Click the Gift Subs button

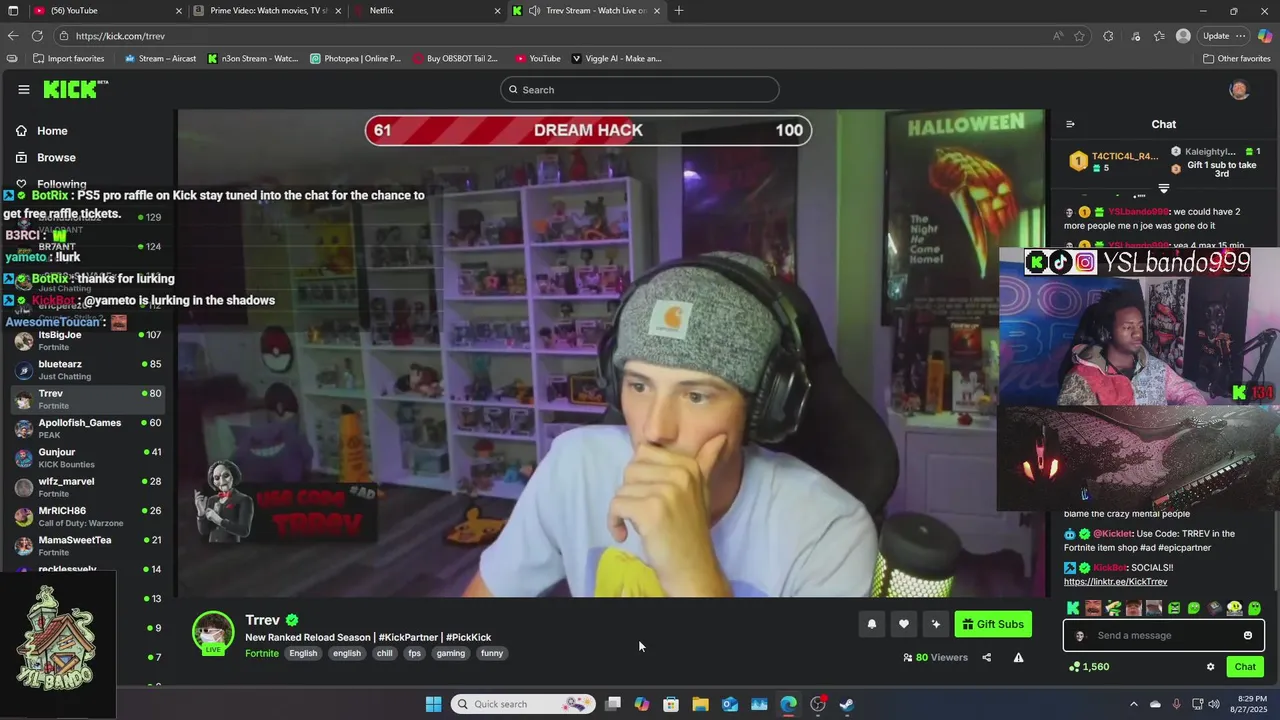point(993,624)
